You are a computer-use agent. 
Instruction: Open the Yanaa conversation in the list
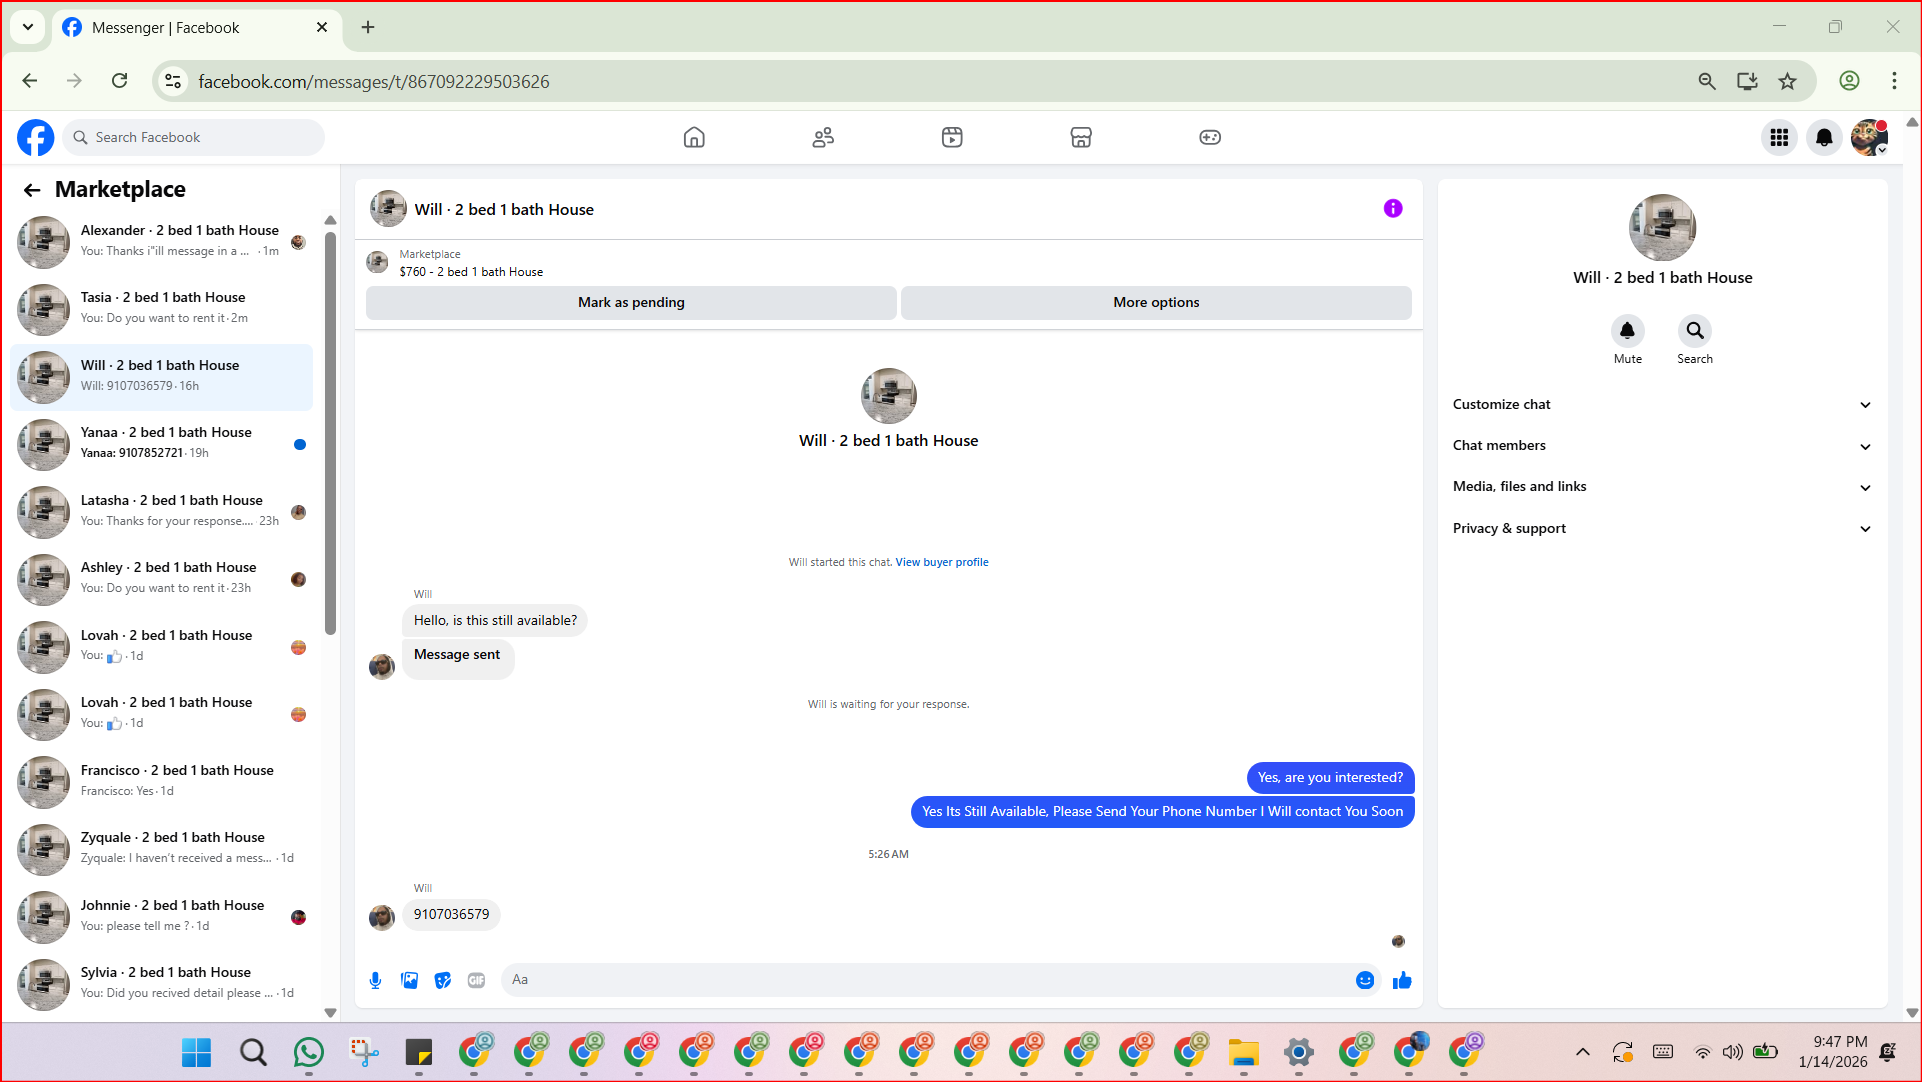coord(165,442)
